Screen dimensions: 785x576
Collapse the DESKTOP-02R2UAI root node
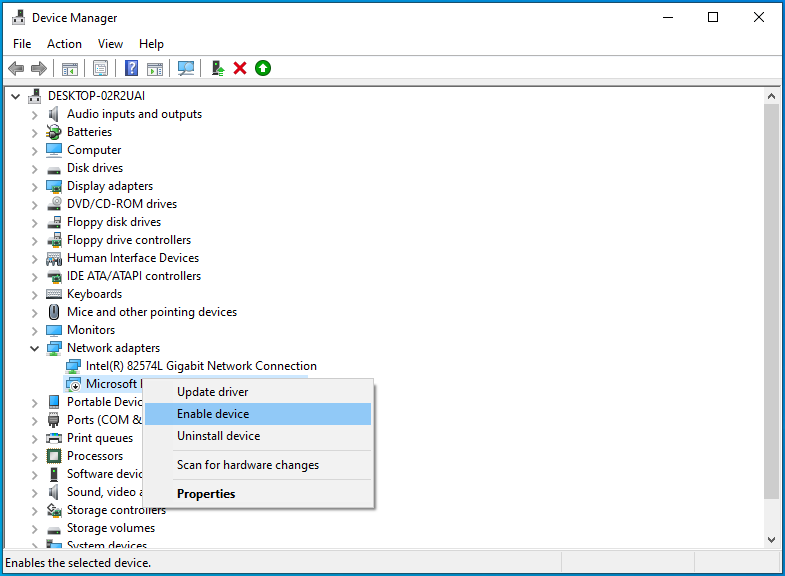[16, 96]
